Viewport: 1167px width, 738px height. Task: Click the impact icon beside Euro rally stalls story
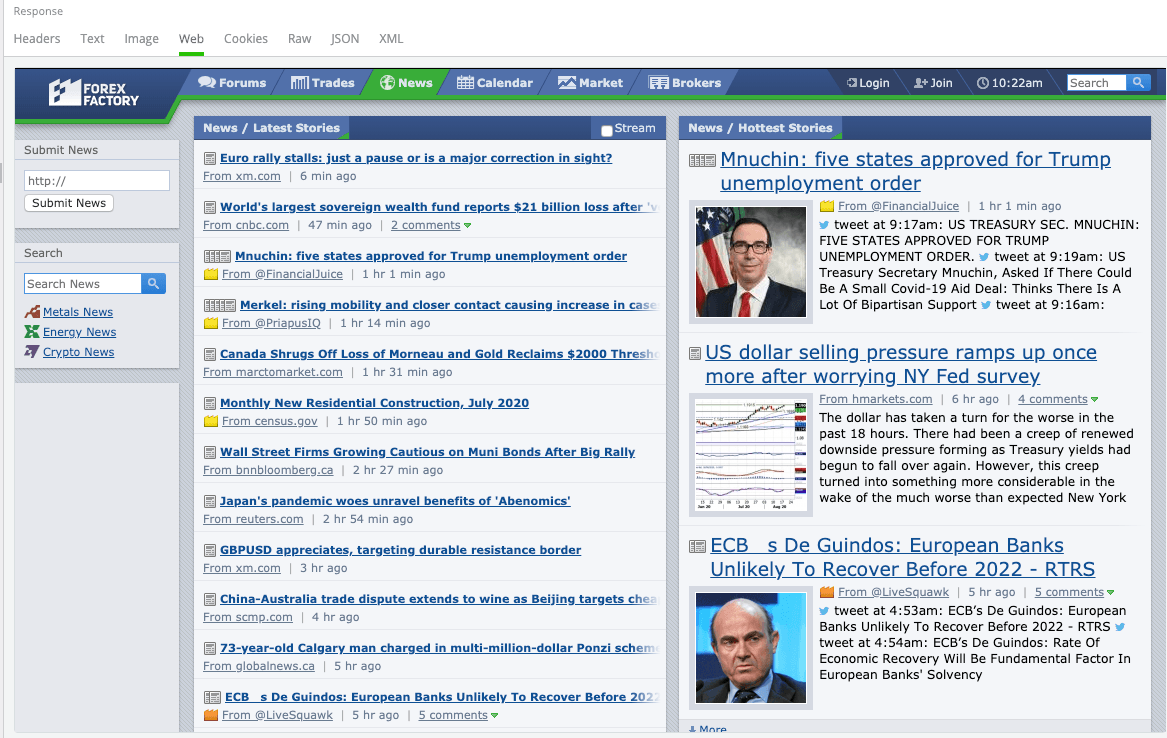(210, 158)
